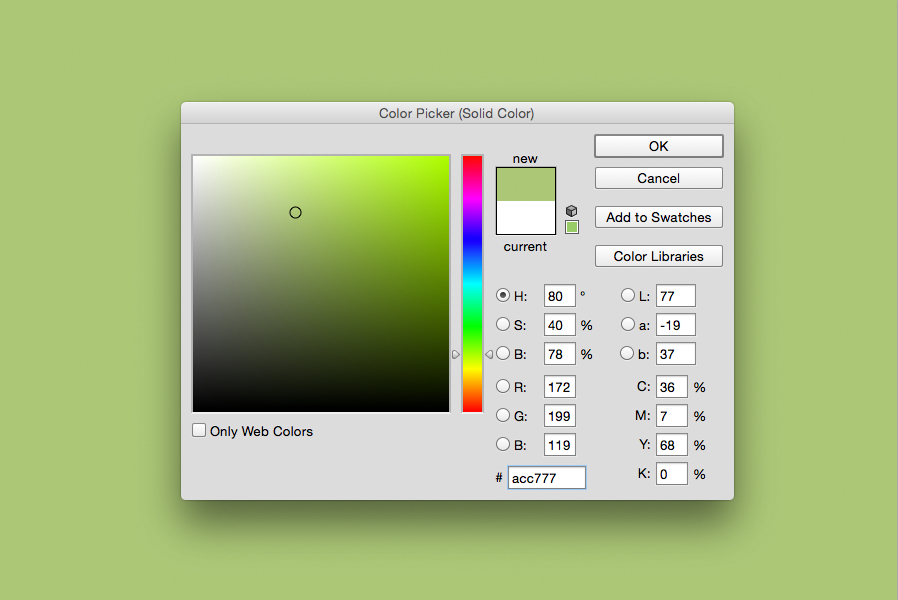Click the out-of-gamut warning cube icon
Viewport: 898px width, 600px height.
(571, 211)
